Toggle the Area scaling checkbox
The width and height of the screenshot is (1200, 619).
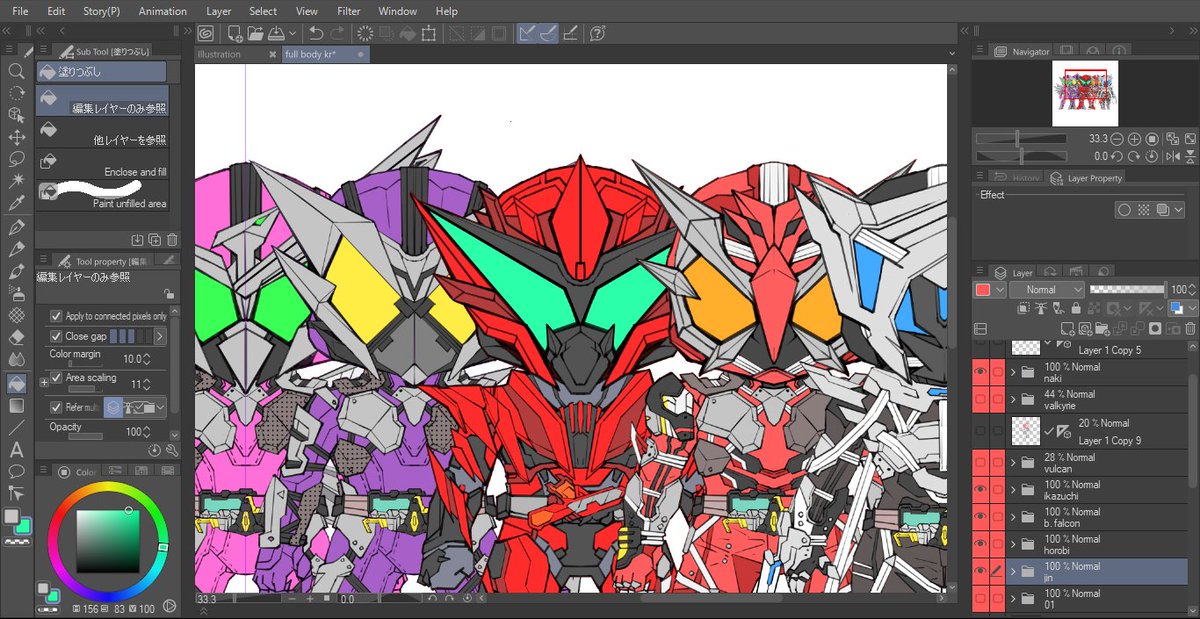point(56,378)
